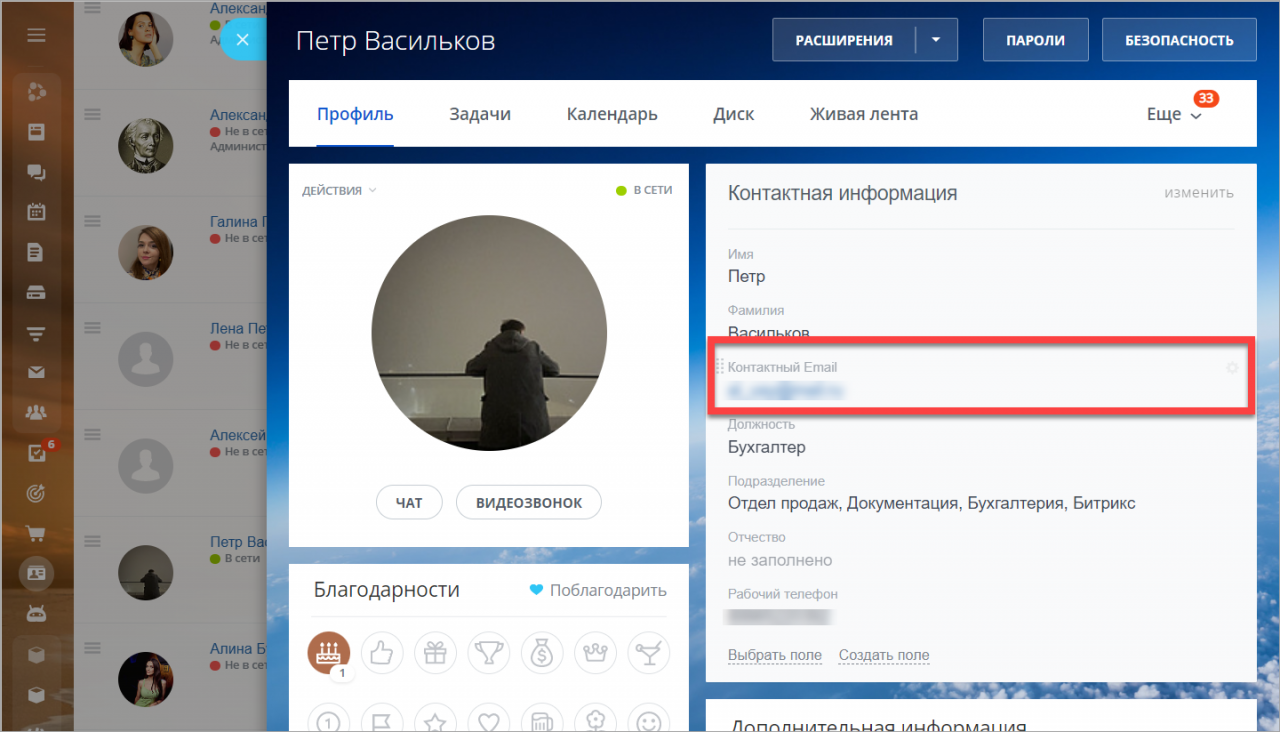Select the cocktail glass gratitude badge

(x=649, y=653)
